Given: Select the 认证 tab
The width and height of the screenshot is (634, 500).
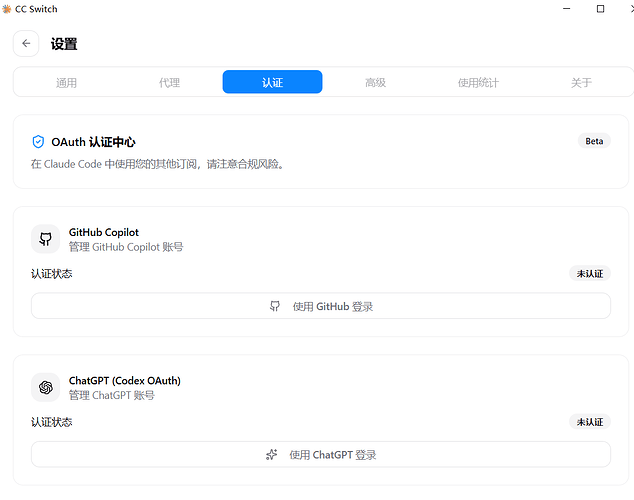Looking at the screenshot, I should pyautogui.click(x=273, y=82).
